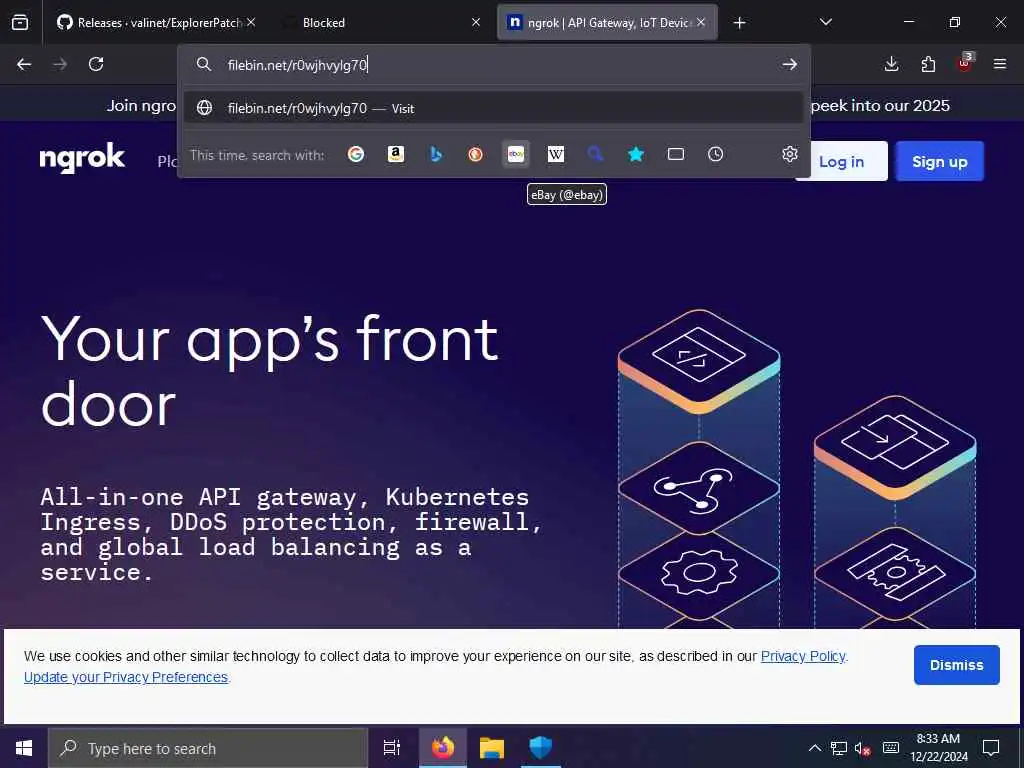
Task: Open search settings gear icon
Action: click(x=790, y=154)
